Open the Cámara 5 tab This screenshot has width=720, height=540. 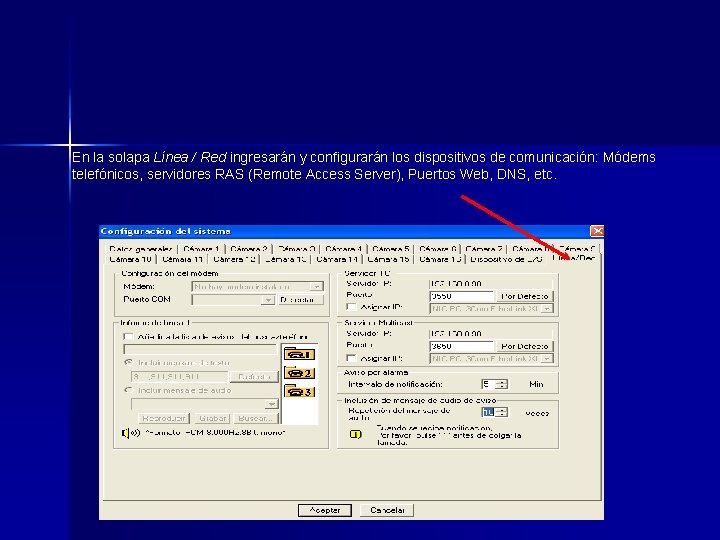(390, 249)
